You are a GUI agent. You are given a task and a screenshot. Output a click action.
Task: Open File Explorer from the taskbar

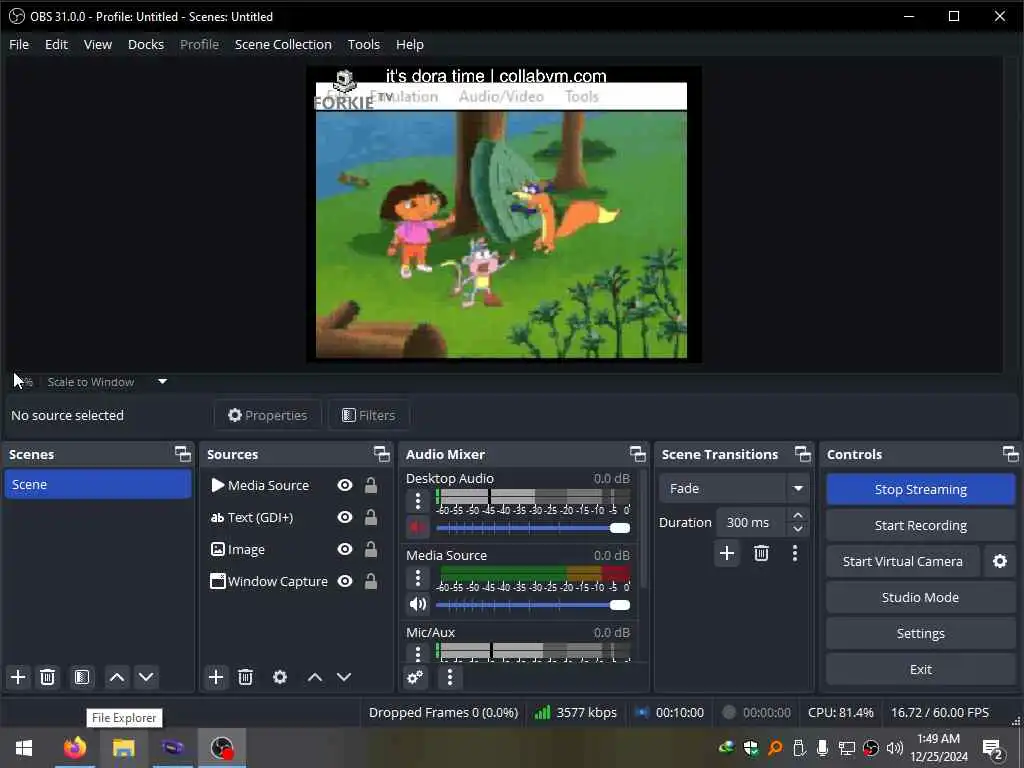click(x=123, y=748)
